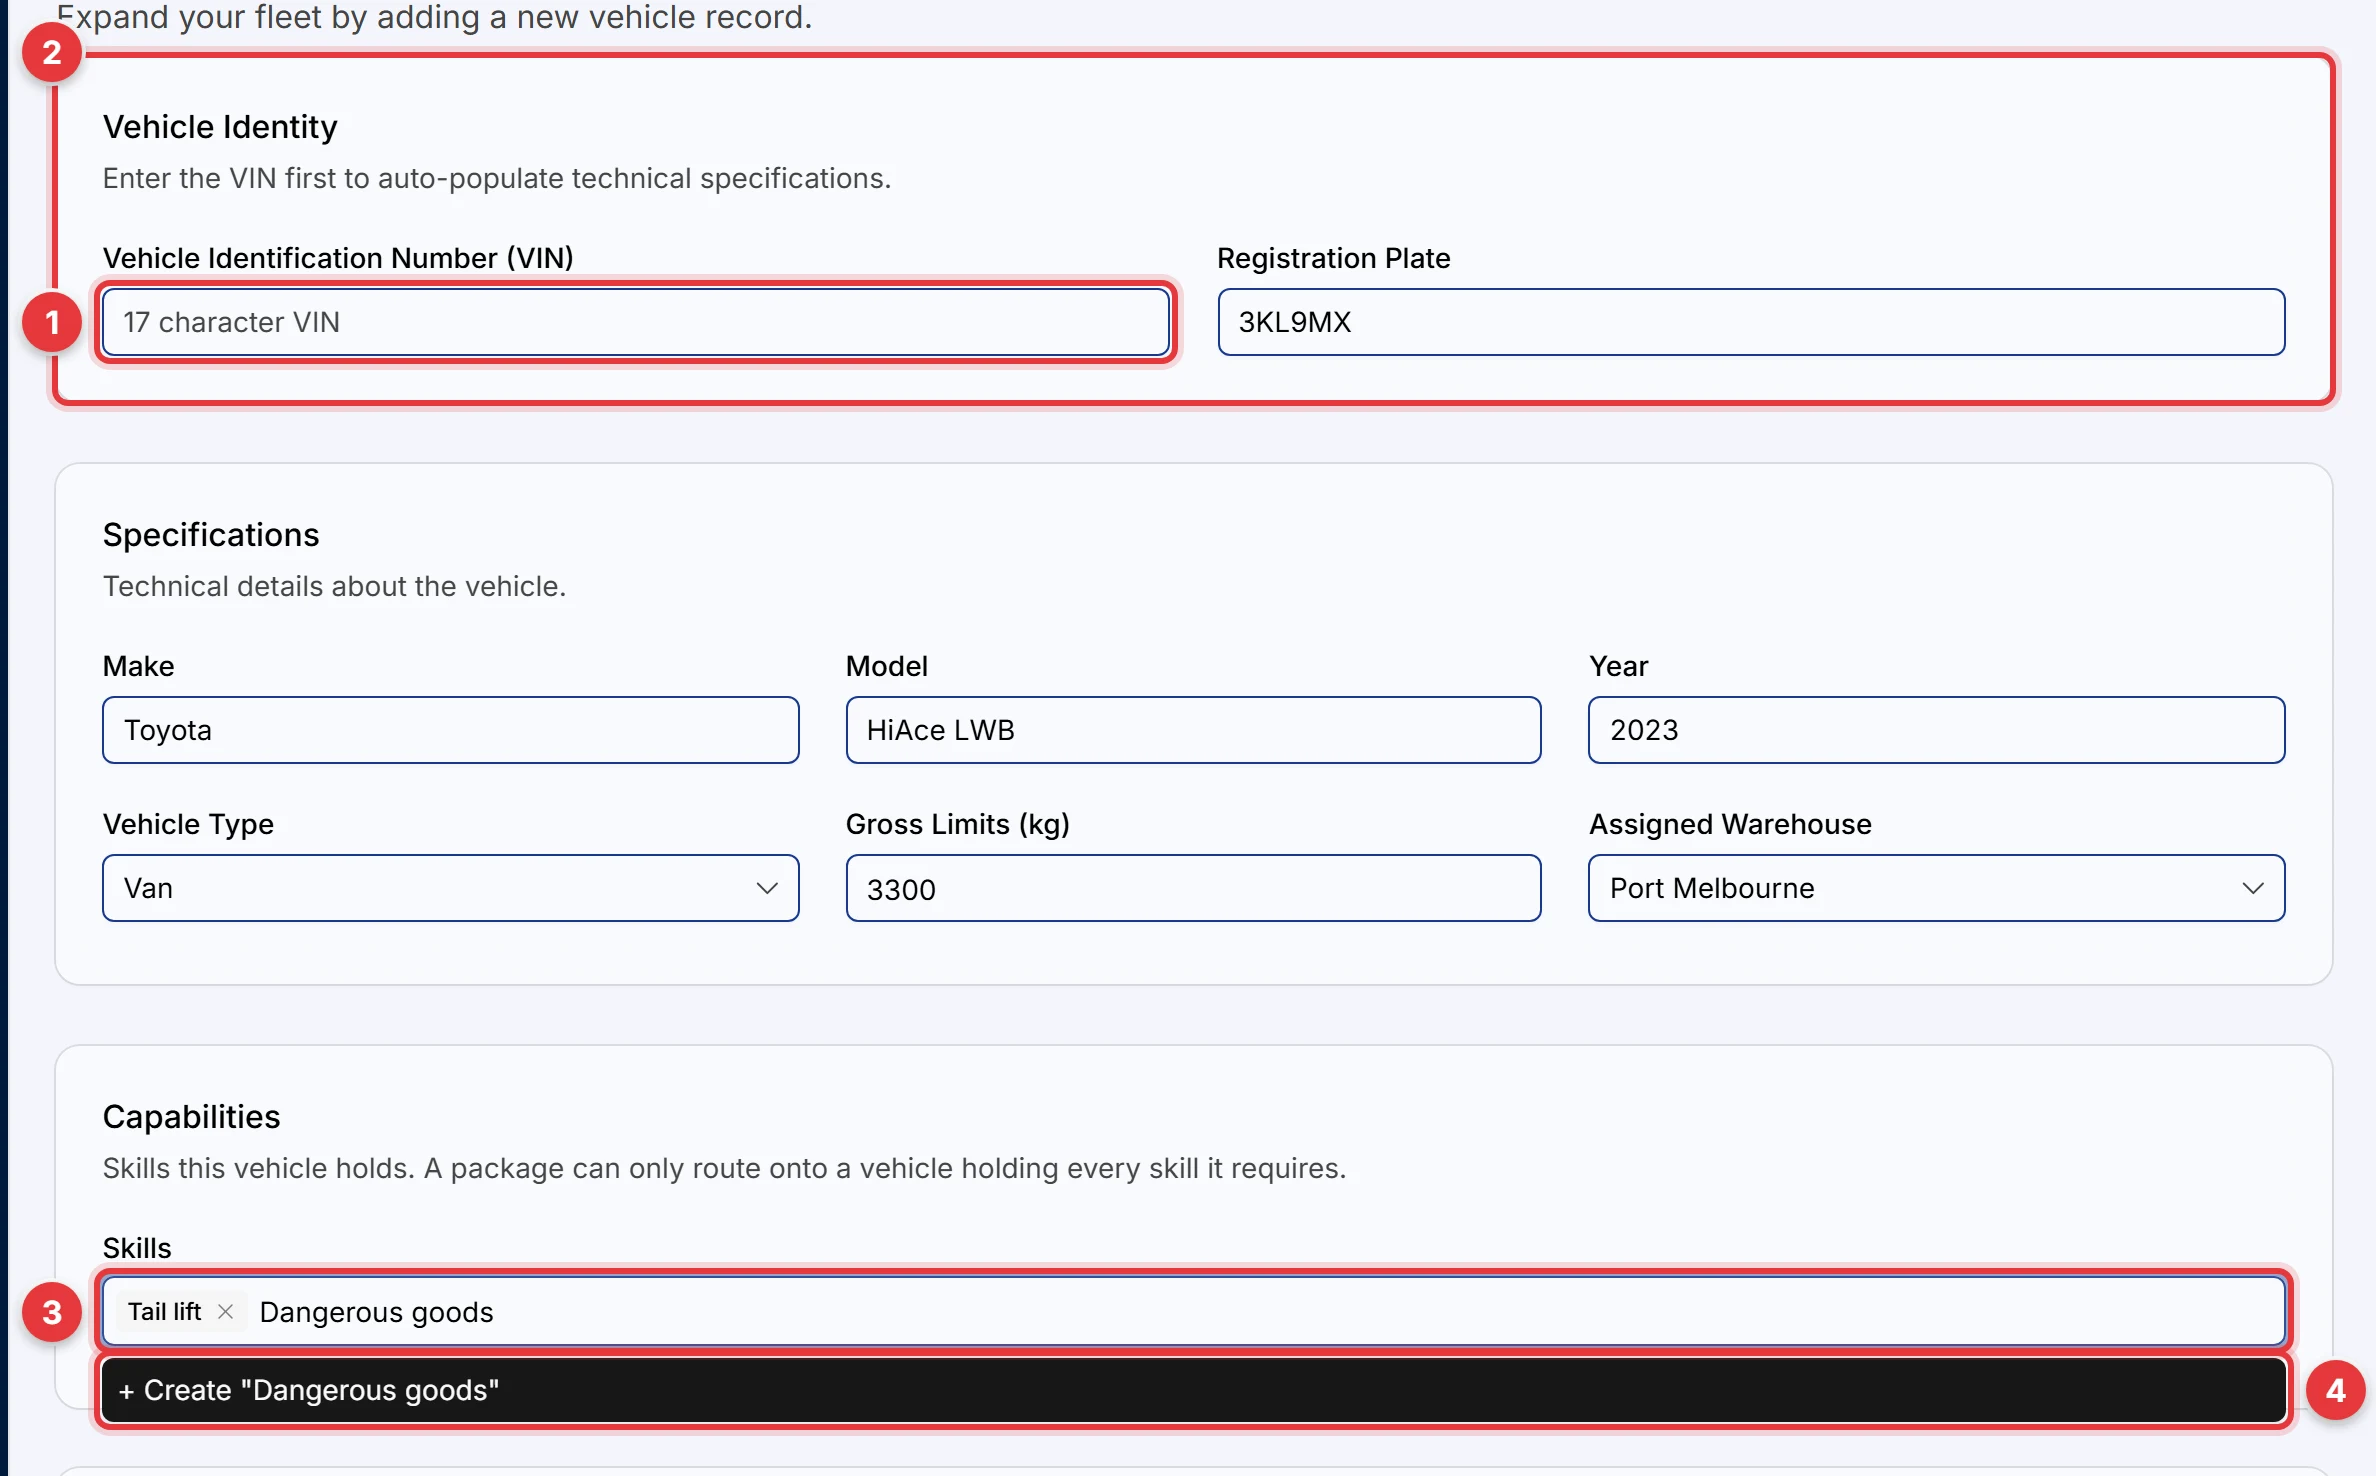Screen dimensions: 2376x1476
Task: Click the Specifications section heading
Action: pos(211,535)
